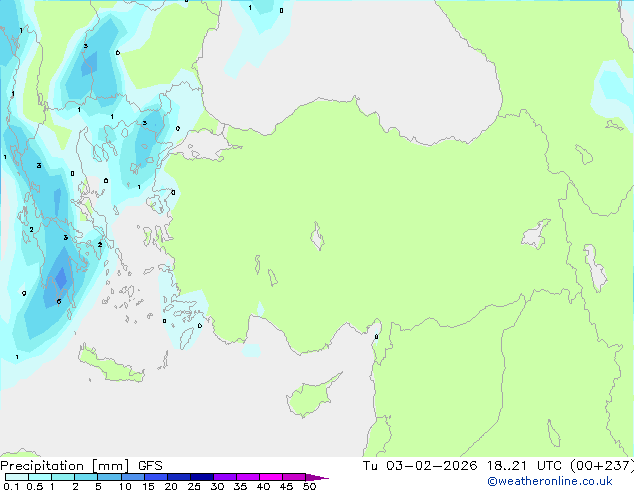The width and height of the screenshot is (634, 490).
Task: Click the '18..21 UTC' time label
Action: (x=525, y=466)
